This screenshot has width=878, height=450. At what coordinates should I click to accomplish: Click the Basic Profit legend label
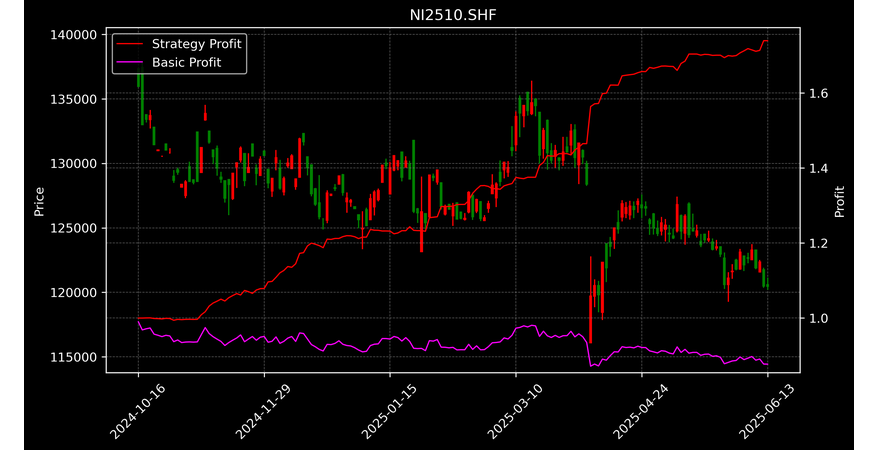coord(186,62)
